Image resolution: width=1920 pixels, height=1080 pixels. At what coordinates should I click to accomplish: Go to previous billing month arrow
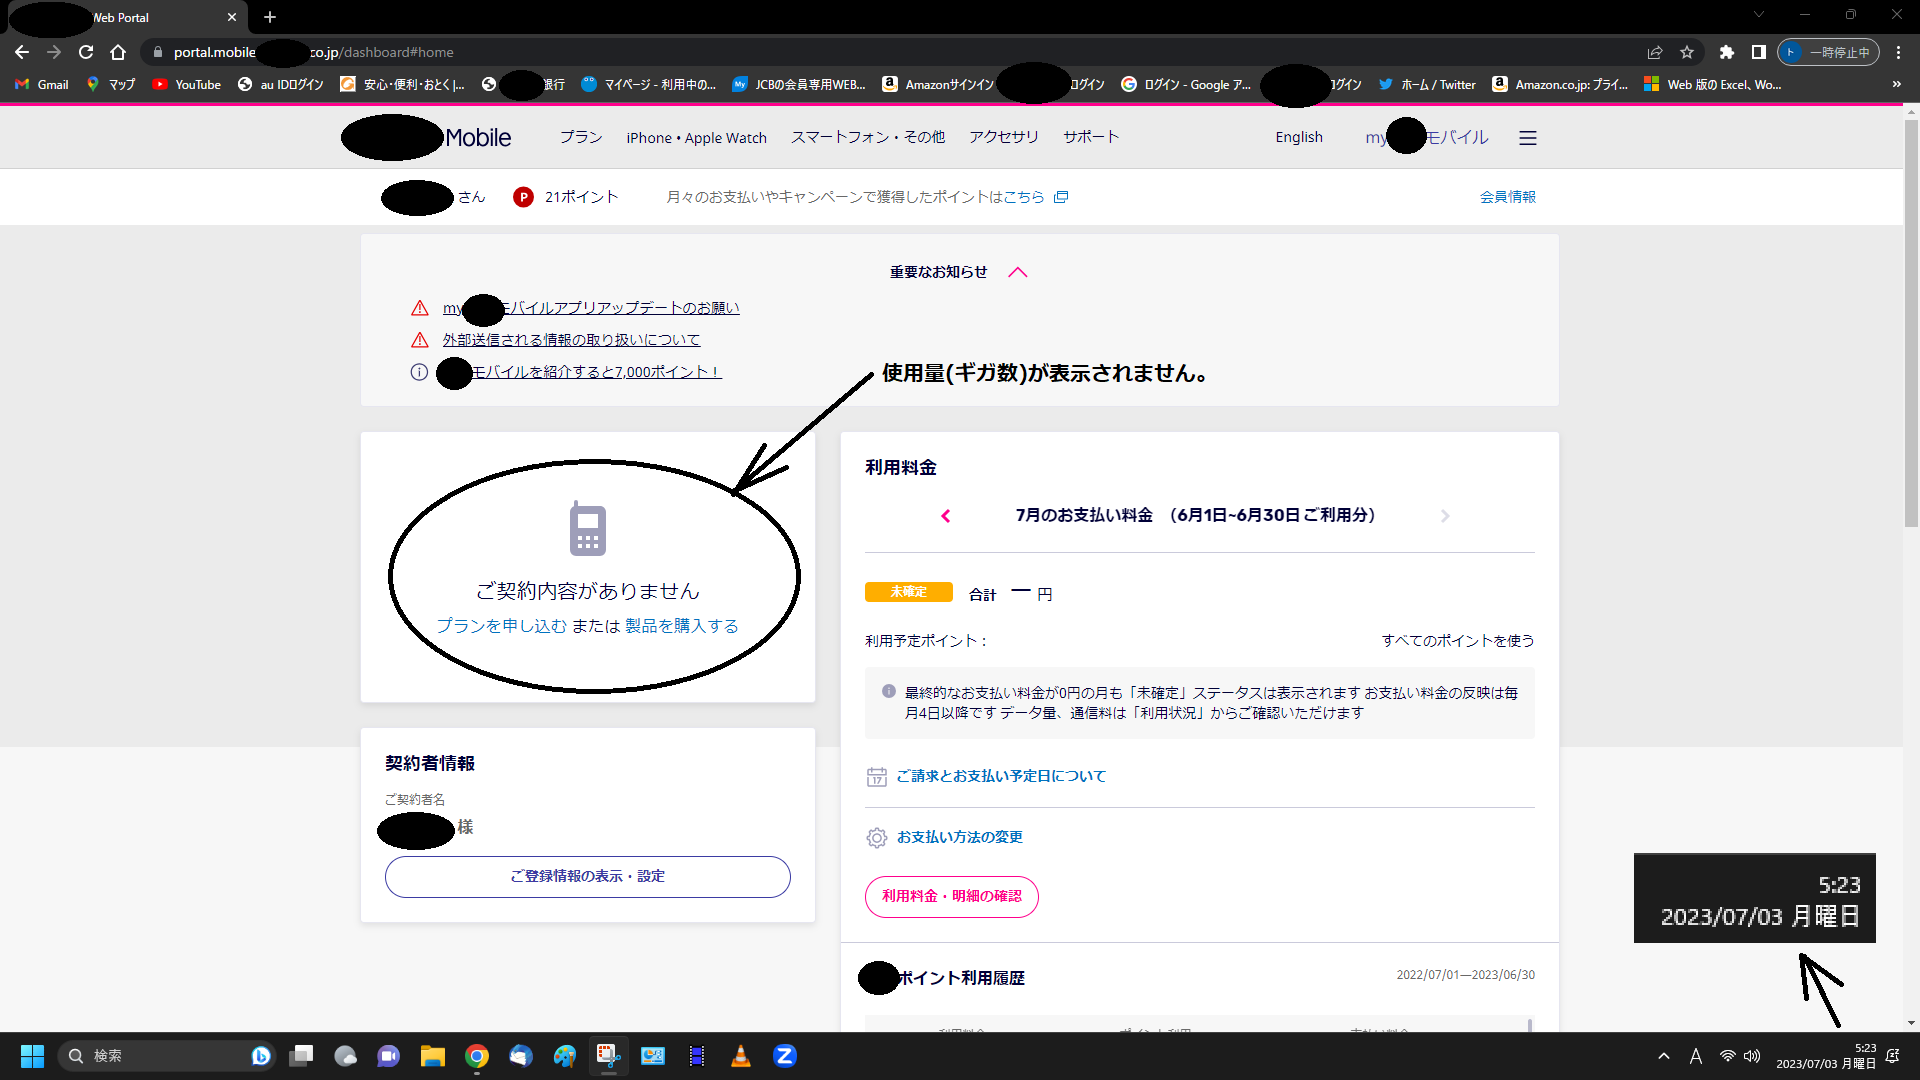point(945,516)
